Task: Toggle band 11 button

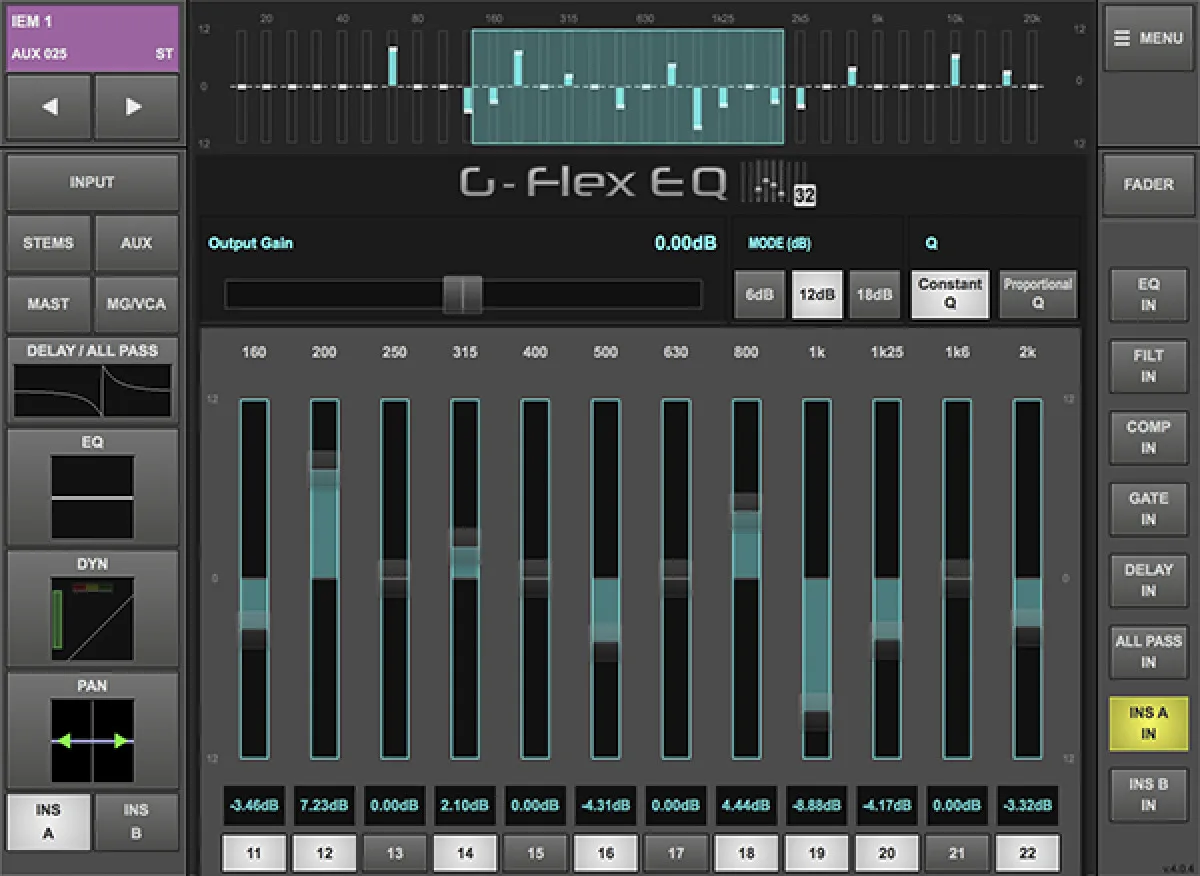Action: pyautogui.click(x=254, y=854)
